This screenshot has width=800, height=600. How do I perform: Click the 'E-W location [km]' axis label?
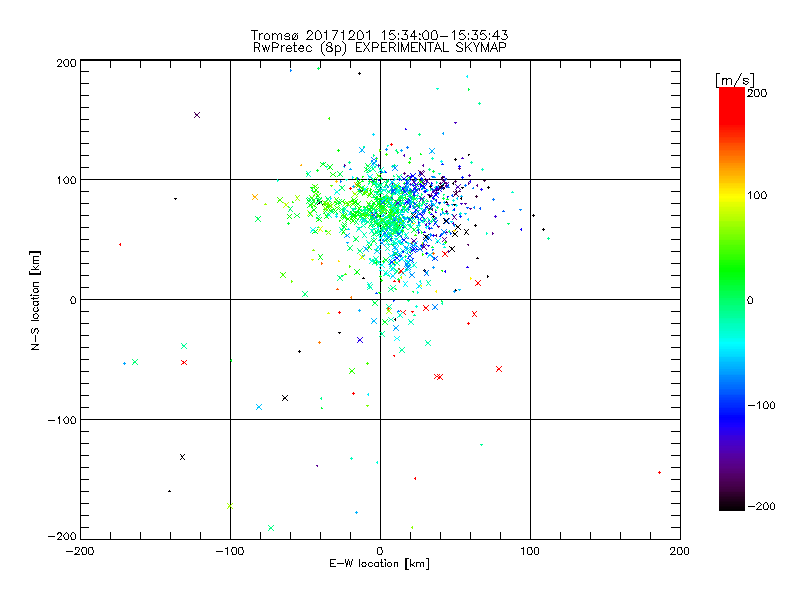coord(379,564)
